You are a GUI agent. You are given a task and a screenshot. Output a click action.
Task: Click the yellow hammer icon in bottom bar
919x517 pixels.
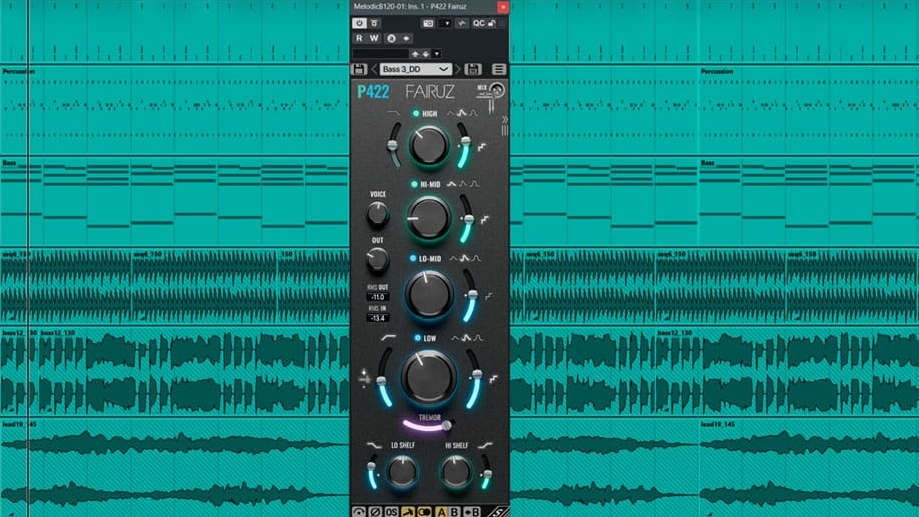[x=407, y=512]
